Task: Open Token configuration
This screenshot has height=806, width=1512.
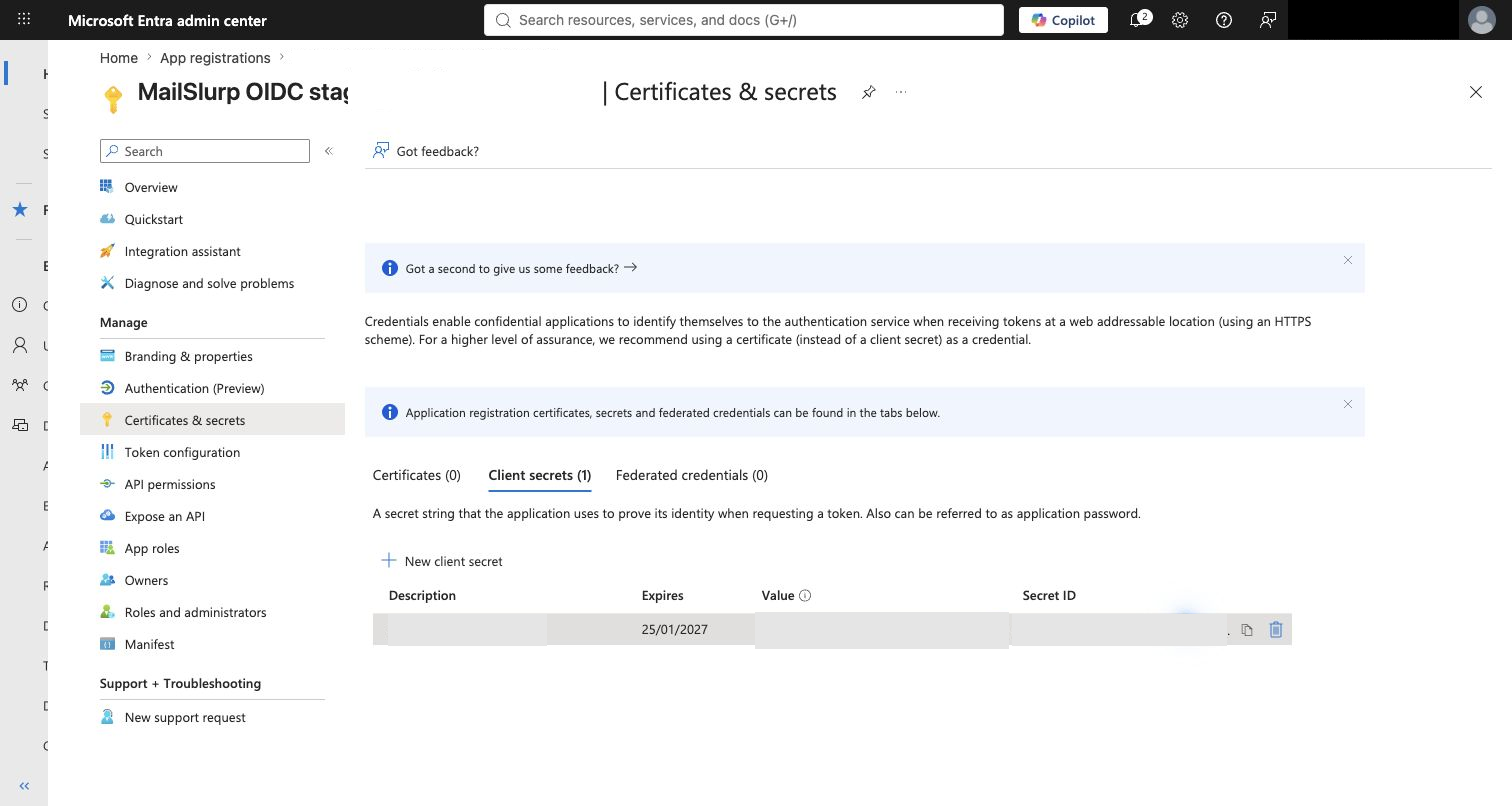Action: point(182,452)
